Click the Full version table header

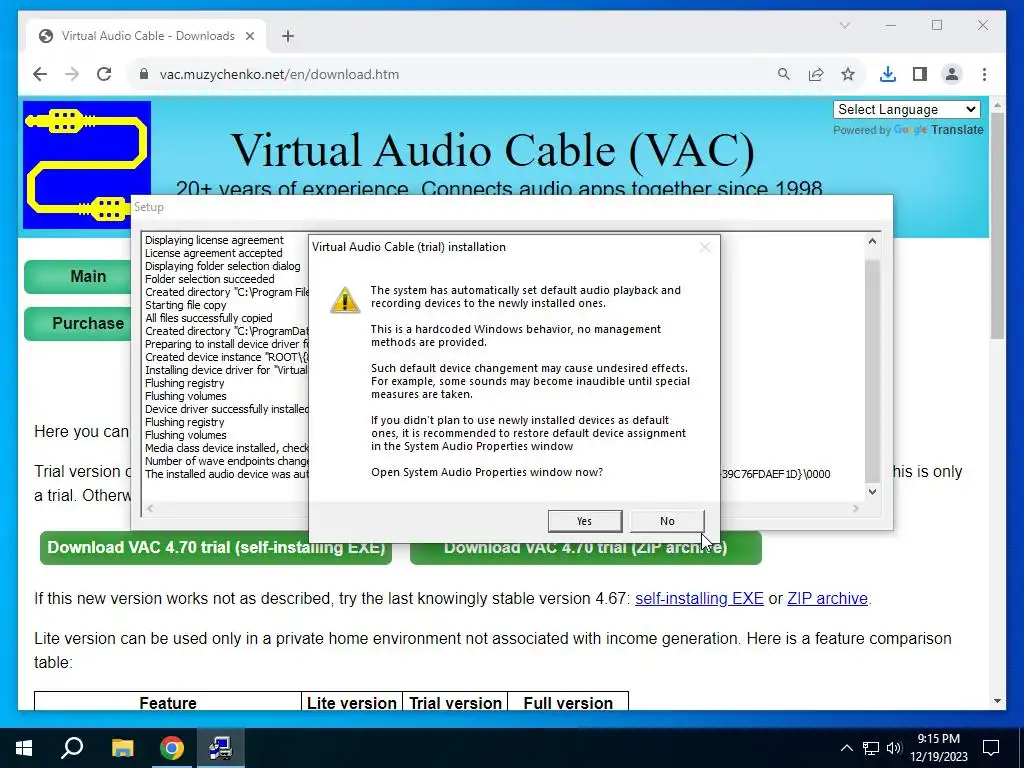tap(568, 703)
